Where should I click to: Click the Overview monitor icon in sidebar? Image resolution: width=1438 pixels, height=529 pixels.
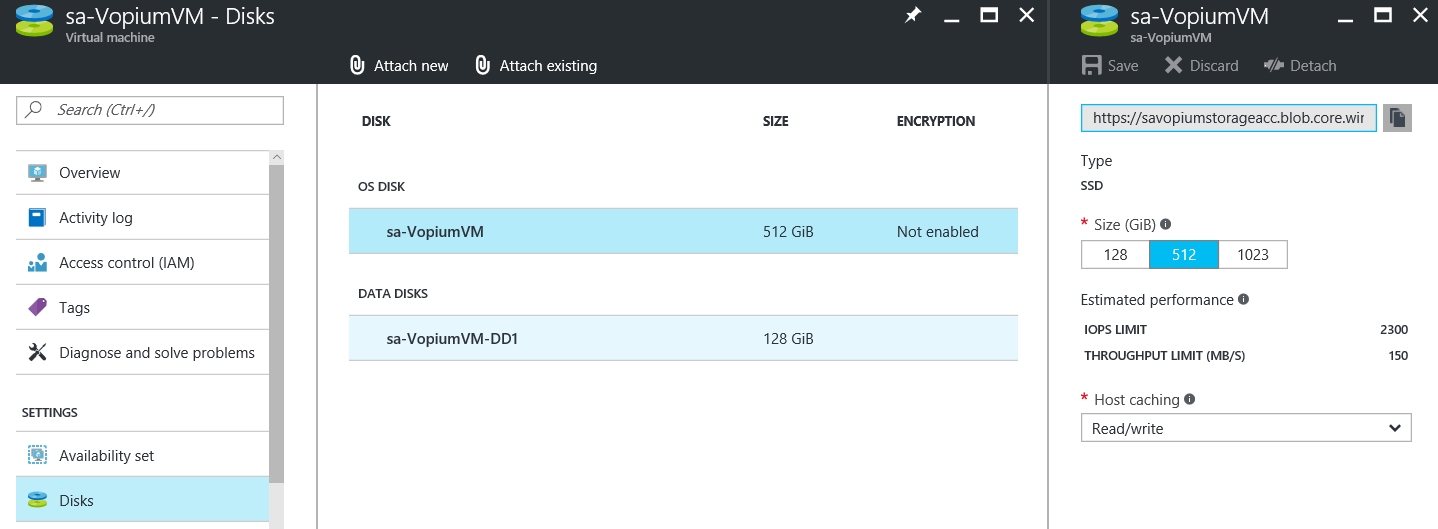point(38,172)
